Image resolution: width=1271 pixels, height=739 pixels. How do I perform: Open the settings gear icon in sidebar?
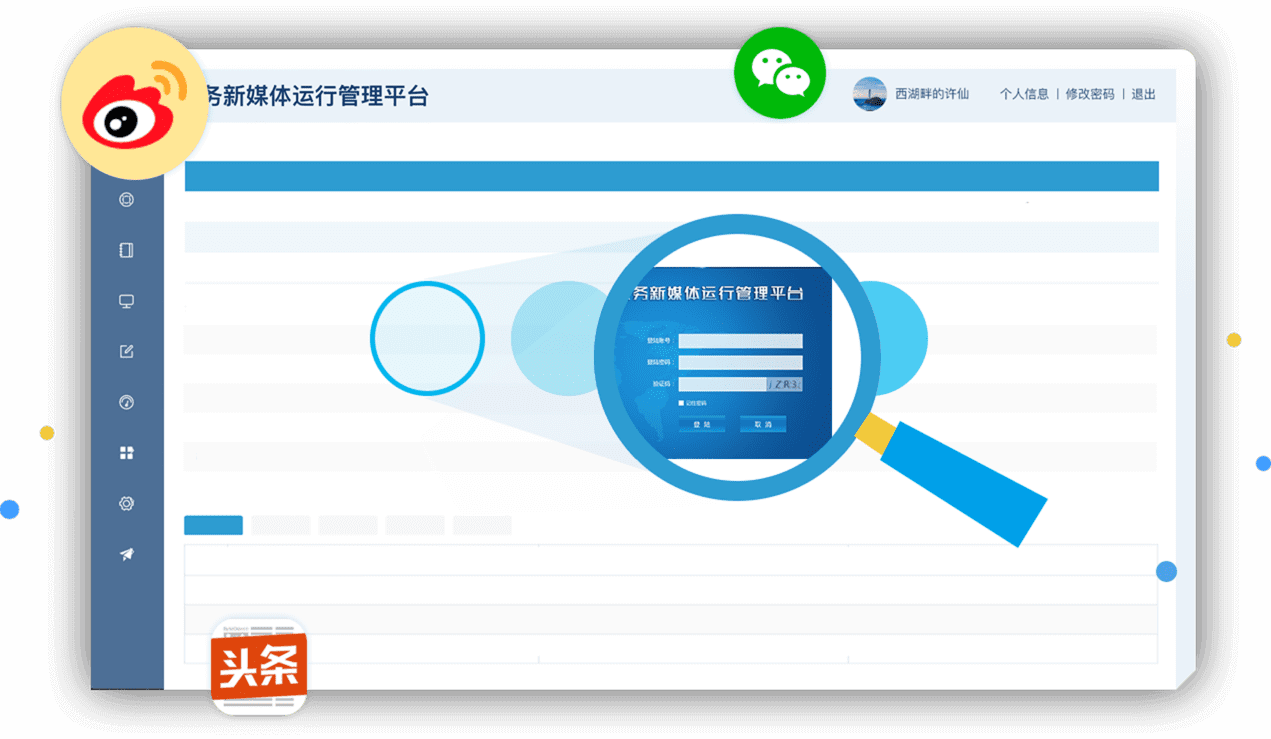[126, 504]
